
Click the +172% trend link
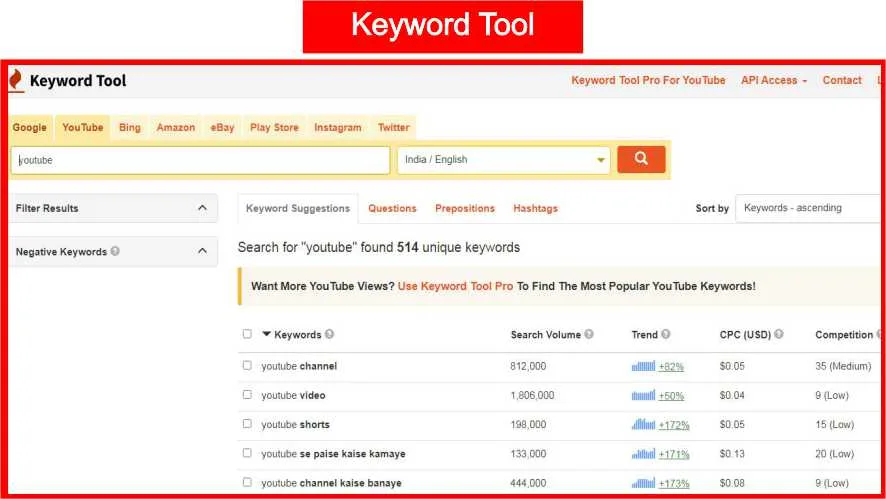[674, 424]
